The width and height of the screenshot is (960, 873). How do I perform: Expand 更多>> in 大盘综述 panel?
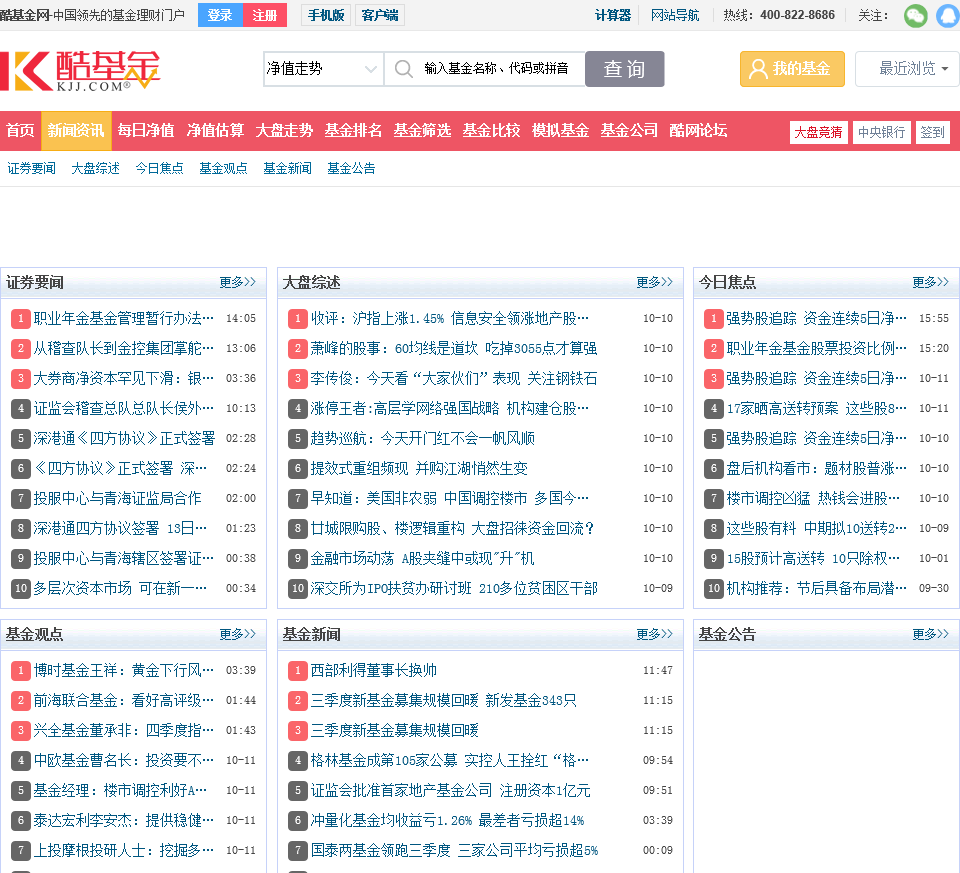[x=654, y=282]
